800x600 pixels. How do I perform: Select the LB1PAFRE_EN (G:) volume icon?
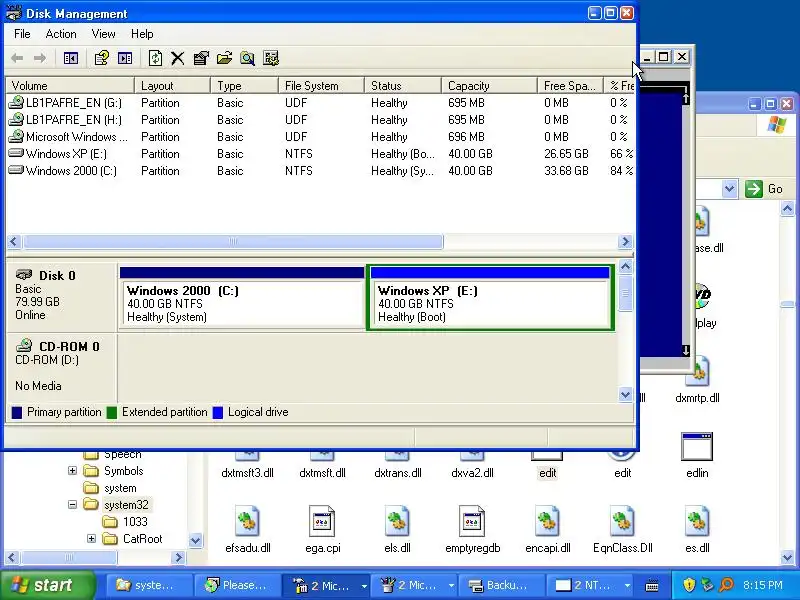click(x=16, y=103)
